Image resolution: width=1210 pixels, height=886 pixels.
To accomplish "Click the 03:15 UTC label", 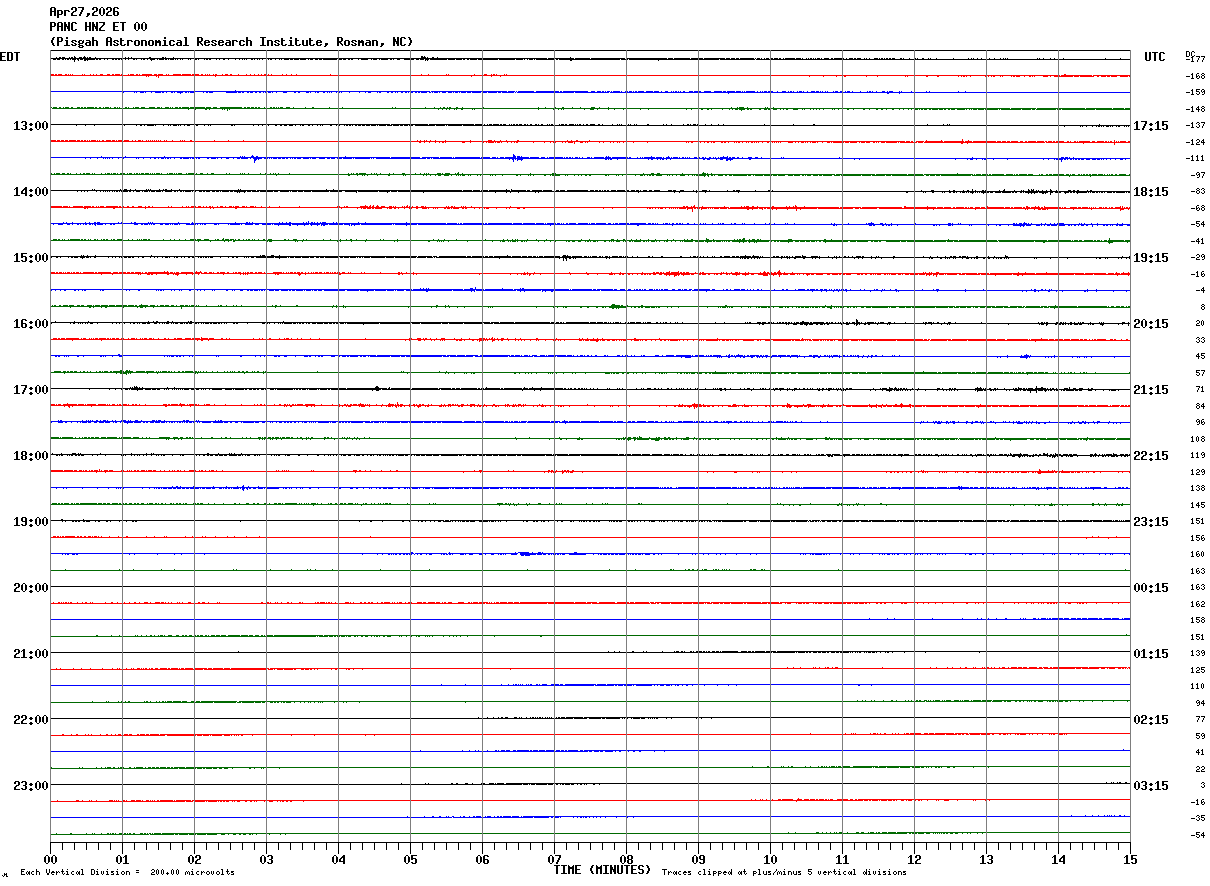I will tap(1151, 786).
